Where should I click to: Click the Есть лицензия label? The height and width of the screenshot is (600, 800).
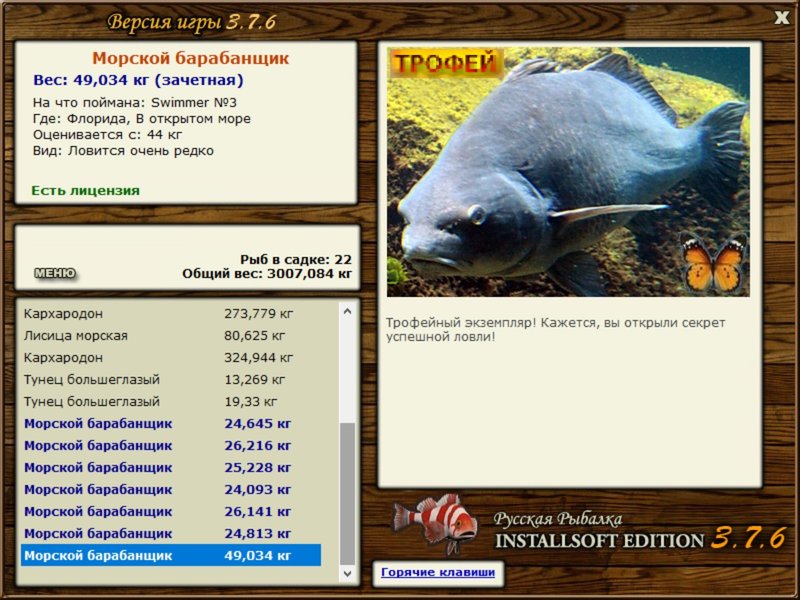point(85,191)
